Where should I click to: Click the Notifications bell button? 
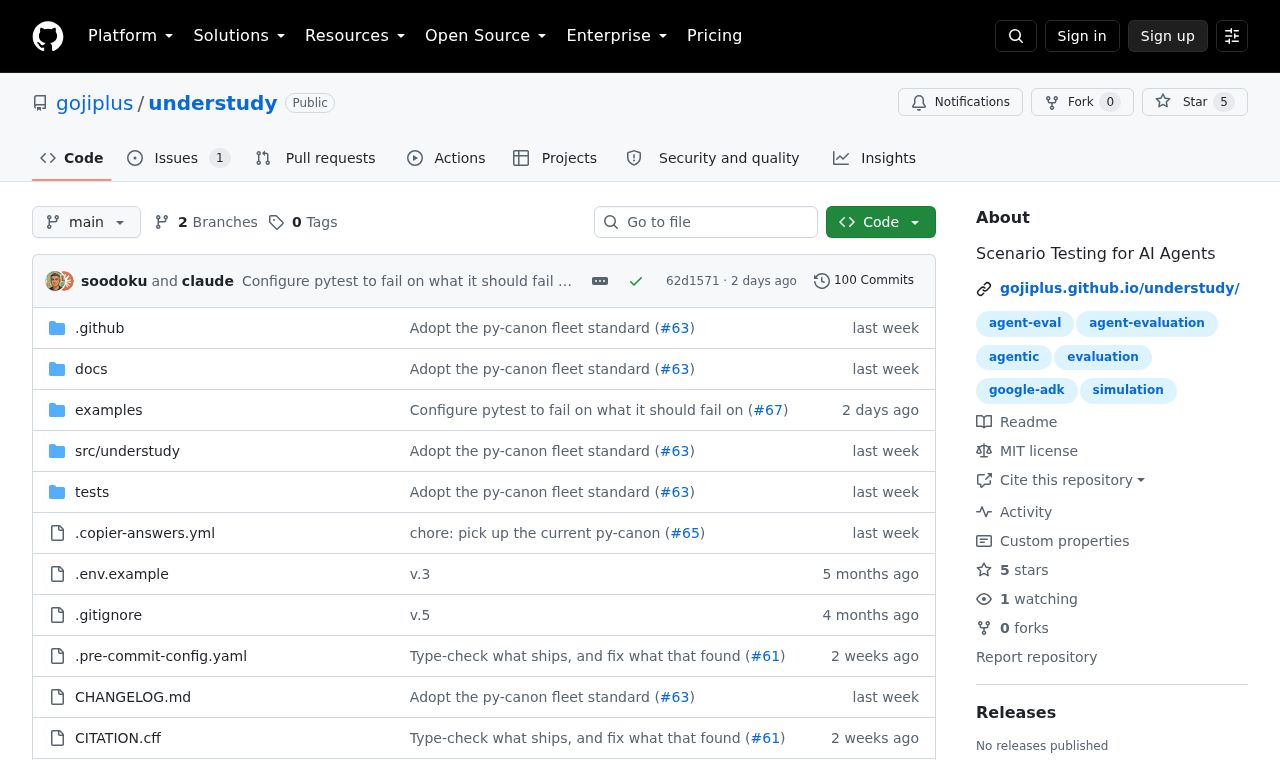[x=960, y=102]
